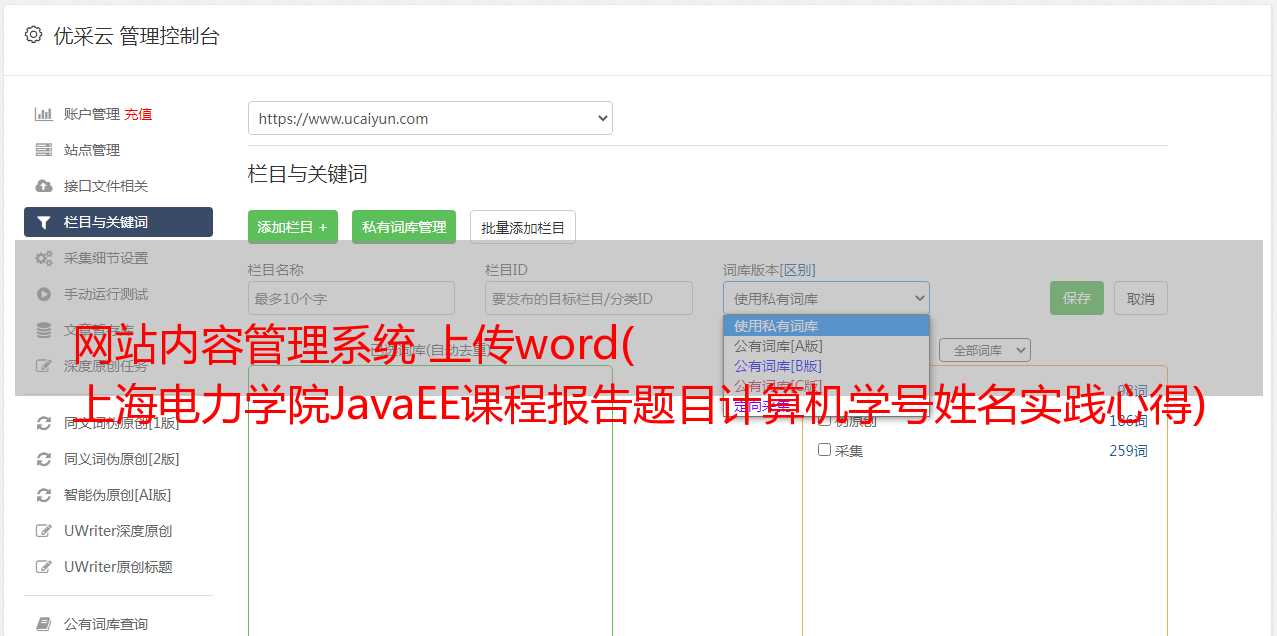
Task: Click the 栏目ID input field
Action: (x=589, y=298)
